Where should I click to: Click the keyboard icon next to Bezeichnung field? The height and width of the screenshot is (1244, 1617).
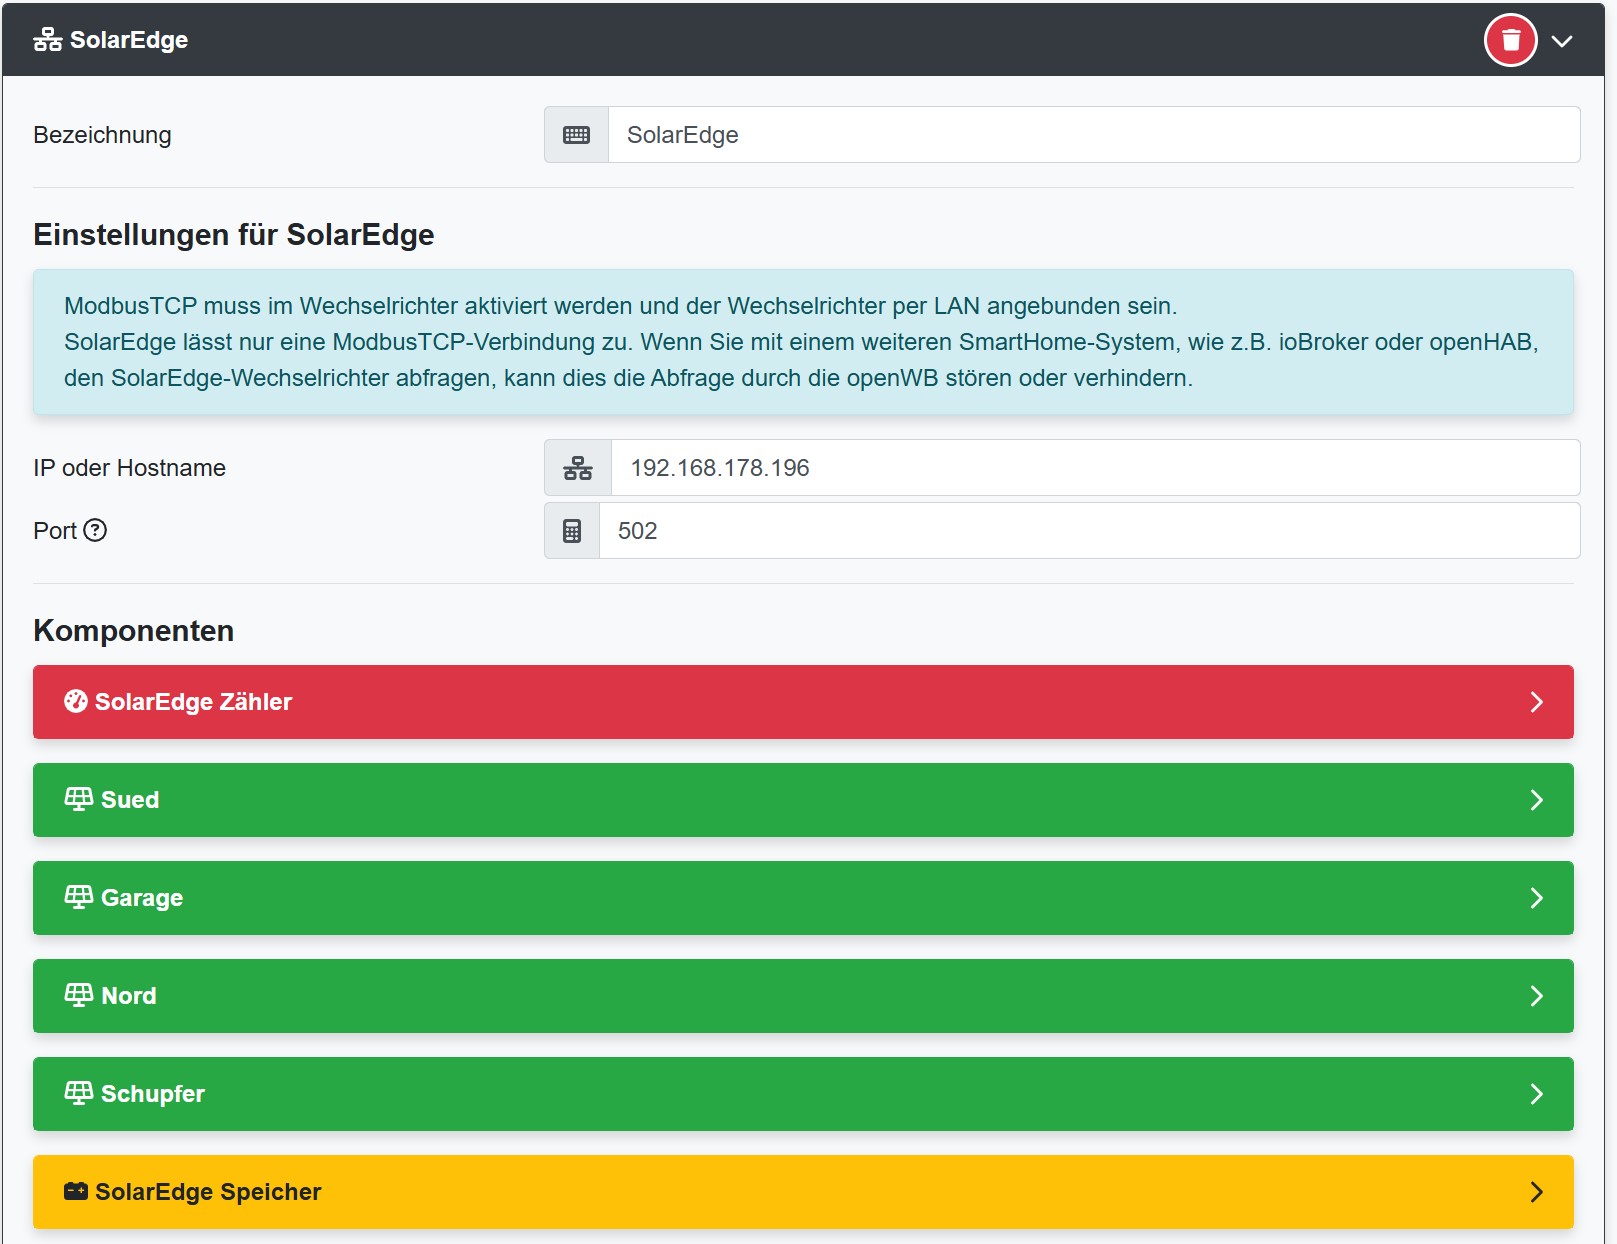[x=576, y=135]
